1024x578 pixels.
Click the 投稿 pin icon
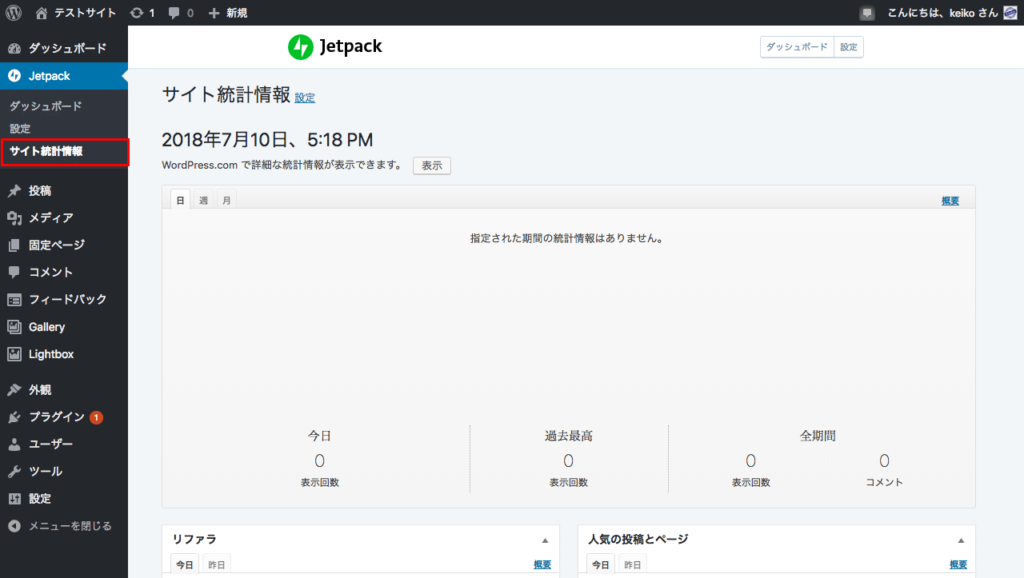pos(14,191)
